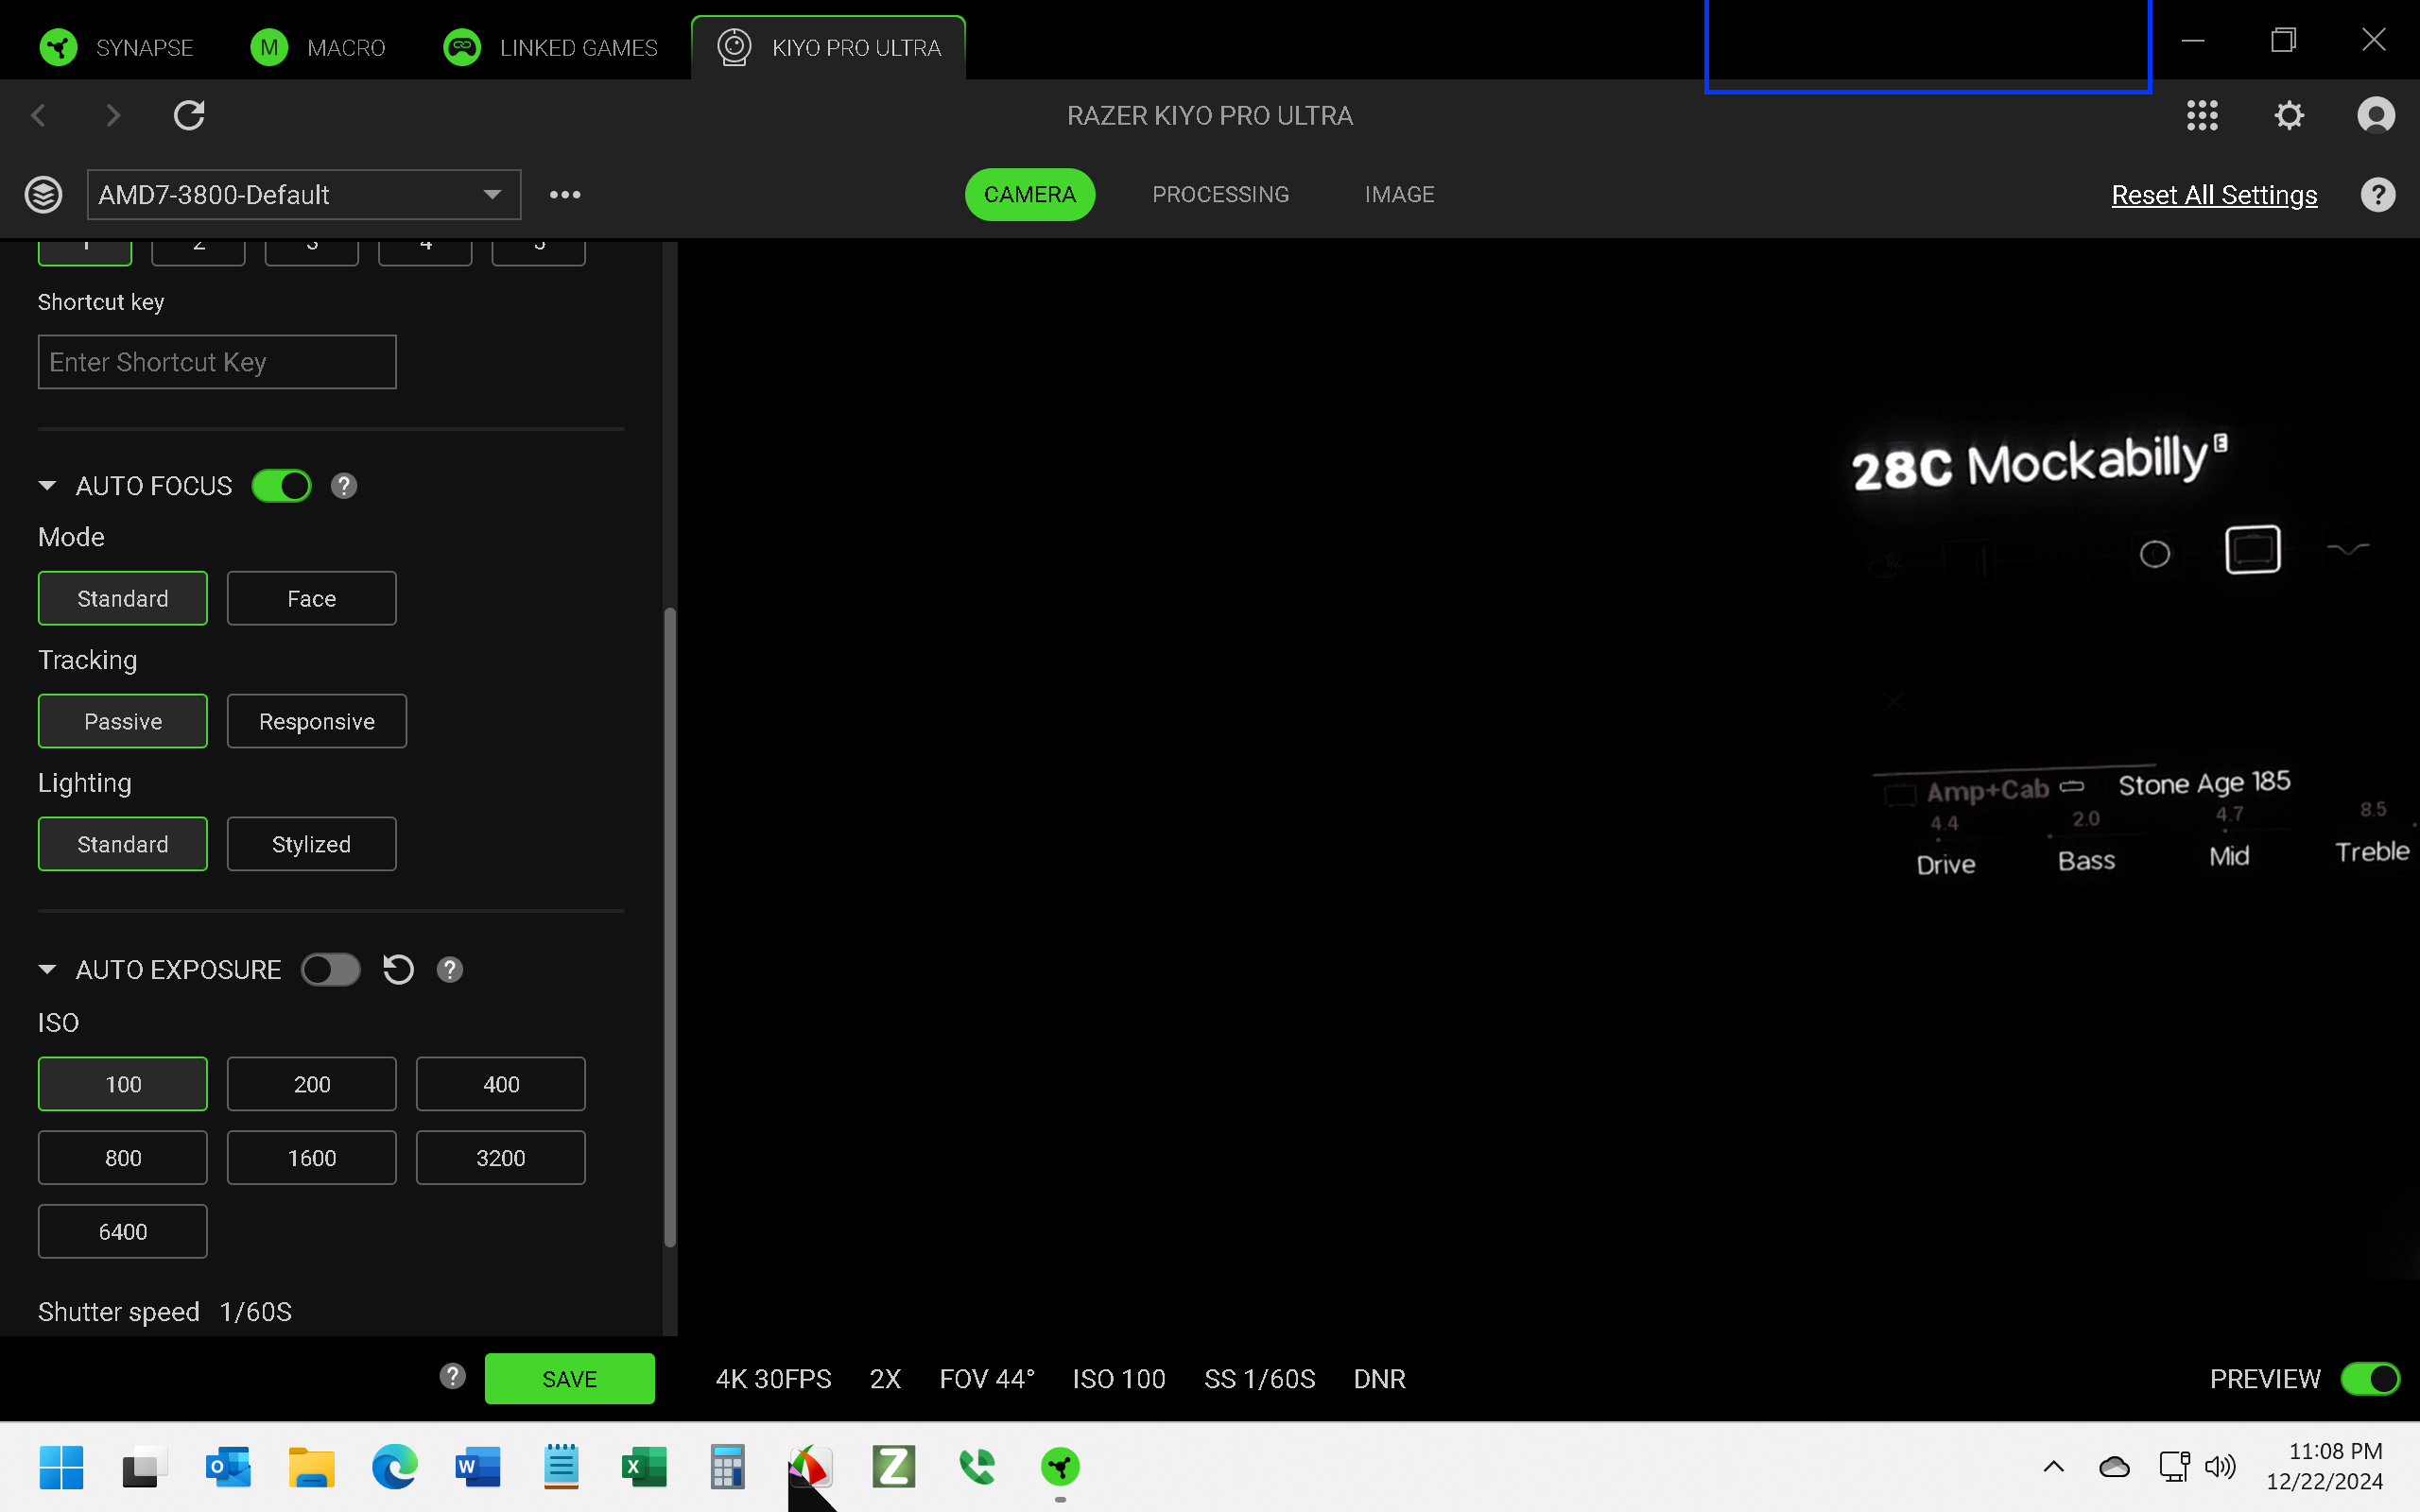The image size is (2420, 1512).
Task: Click the Auto Exposure reset icon
Action: (398, 969)
